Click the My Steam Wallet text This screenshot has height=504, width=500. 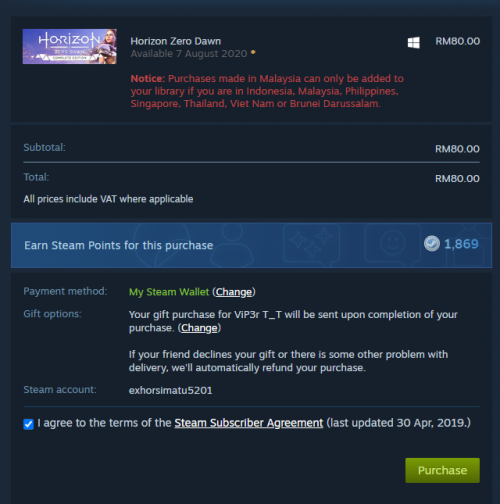click(x=169, y=292)
